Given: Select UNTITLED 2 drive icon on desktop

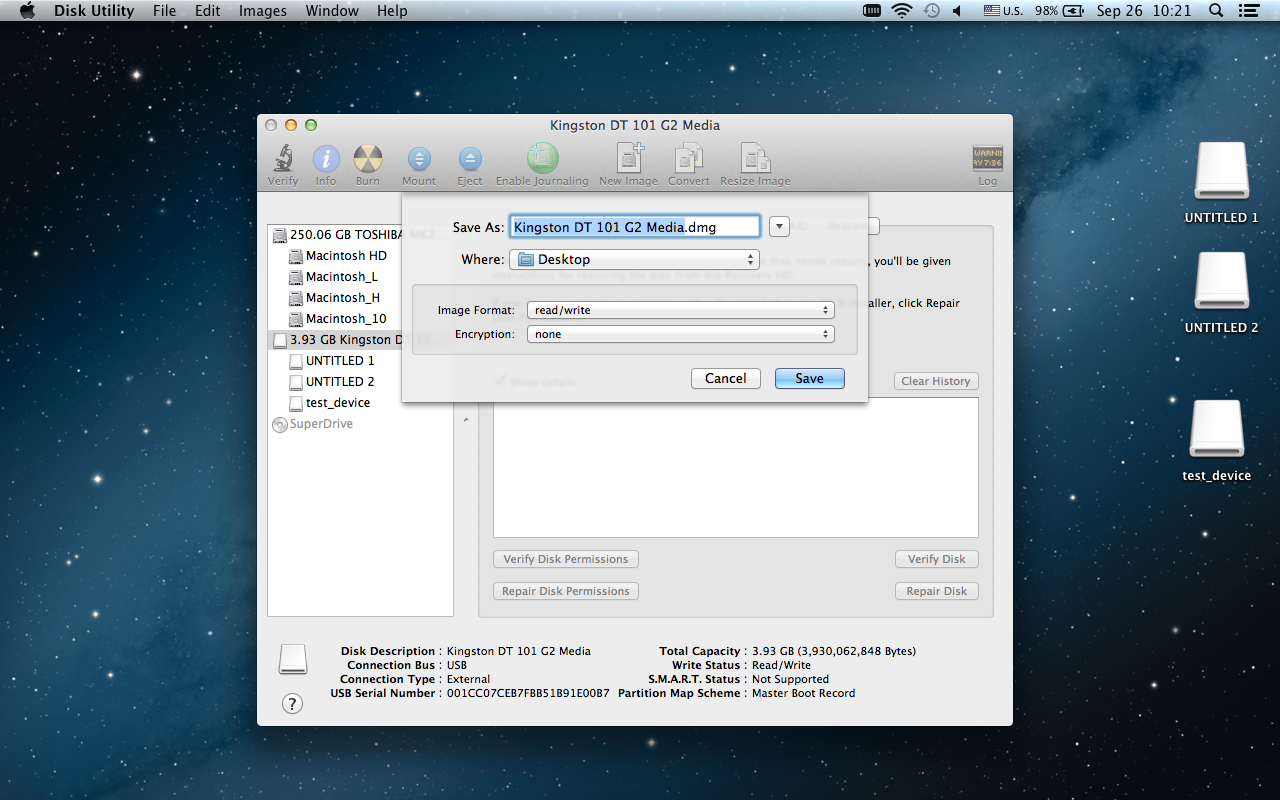Looking at the screenshot, I should 1221,281.
